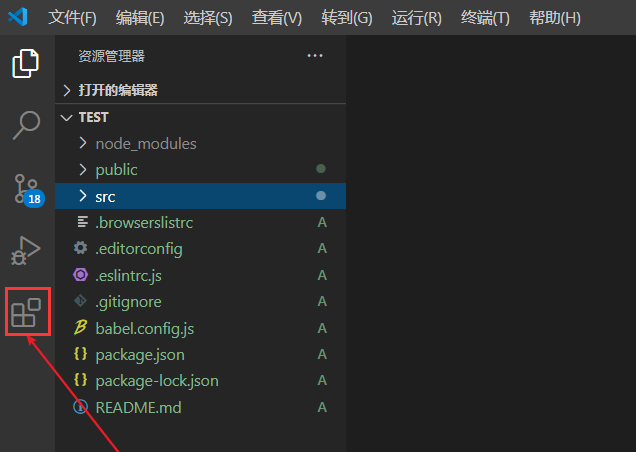Expand the public folder
Viewport: 636px width, 452px height.
coord(116,170)
